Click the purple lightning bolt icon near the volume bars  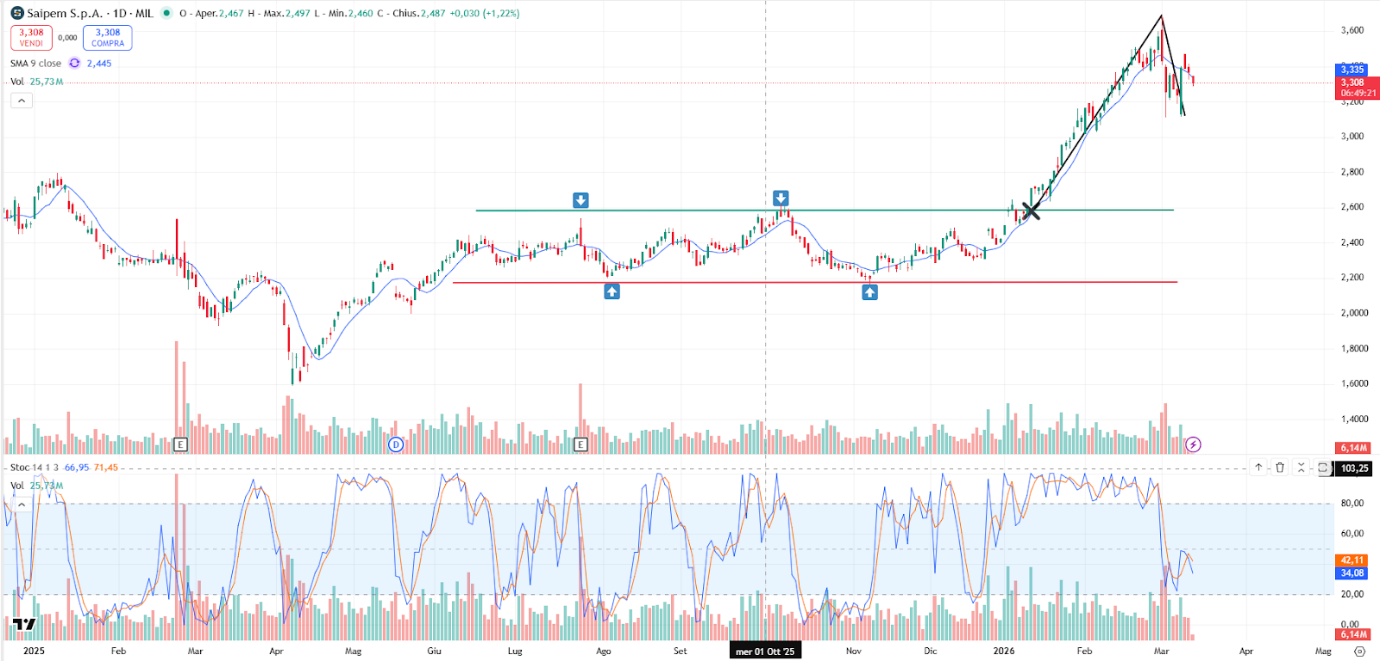click(x=1193, y=444)
